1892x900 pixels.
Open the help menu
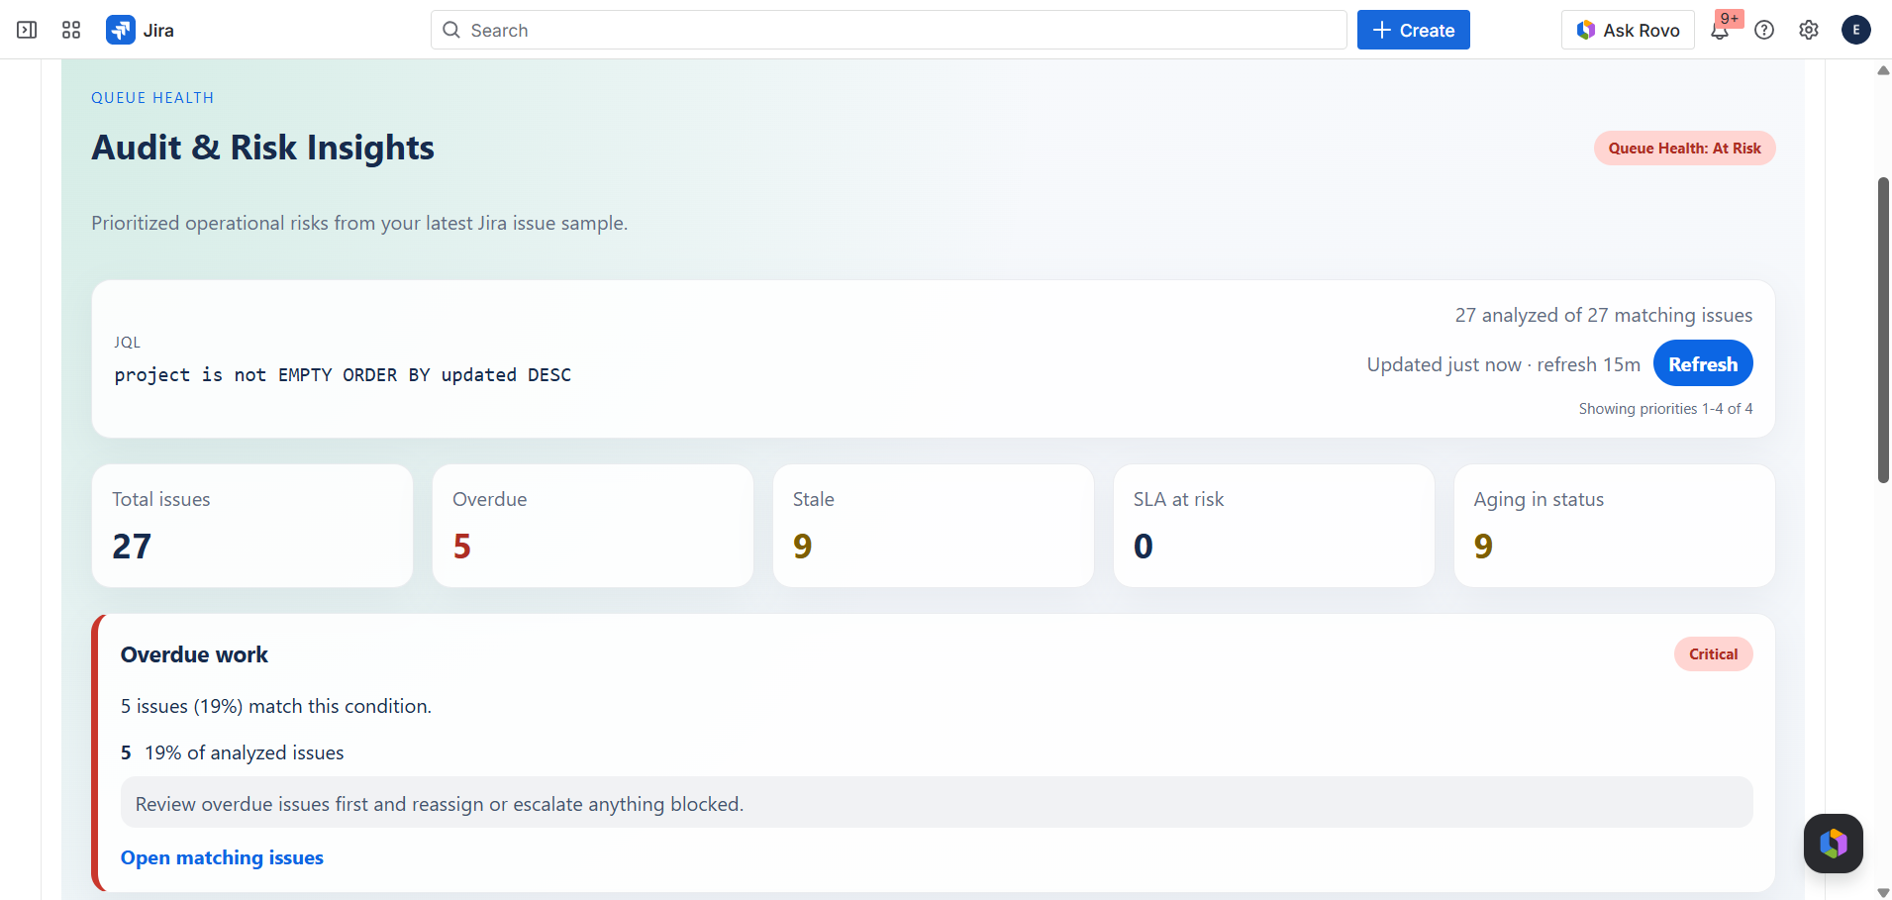[x=1764, y=30]
